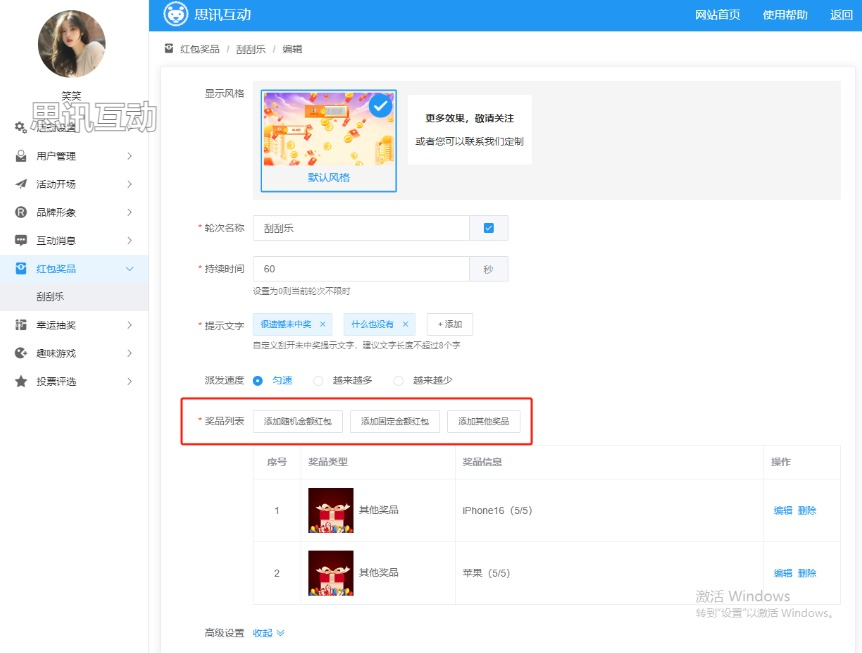Click the 幸运抽奖 sidebar icon
The width and height of the screenshot is (862, 653).
coord(21,325)
